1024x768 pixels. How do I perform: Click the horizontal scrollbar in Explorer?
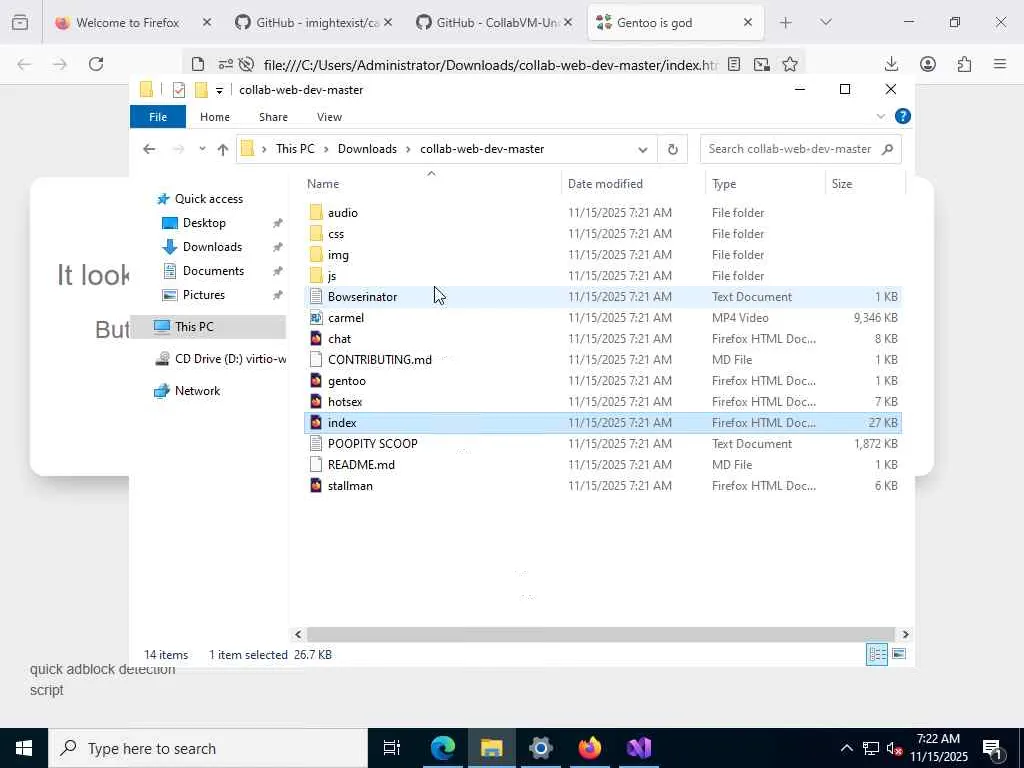click(600, 634)
